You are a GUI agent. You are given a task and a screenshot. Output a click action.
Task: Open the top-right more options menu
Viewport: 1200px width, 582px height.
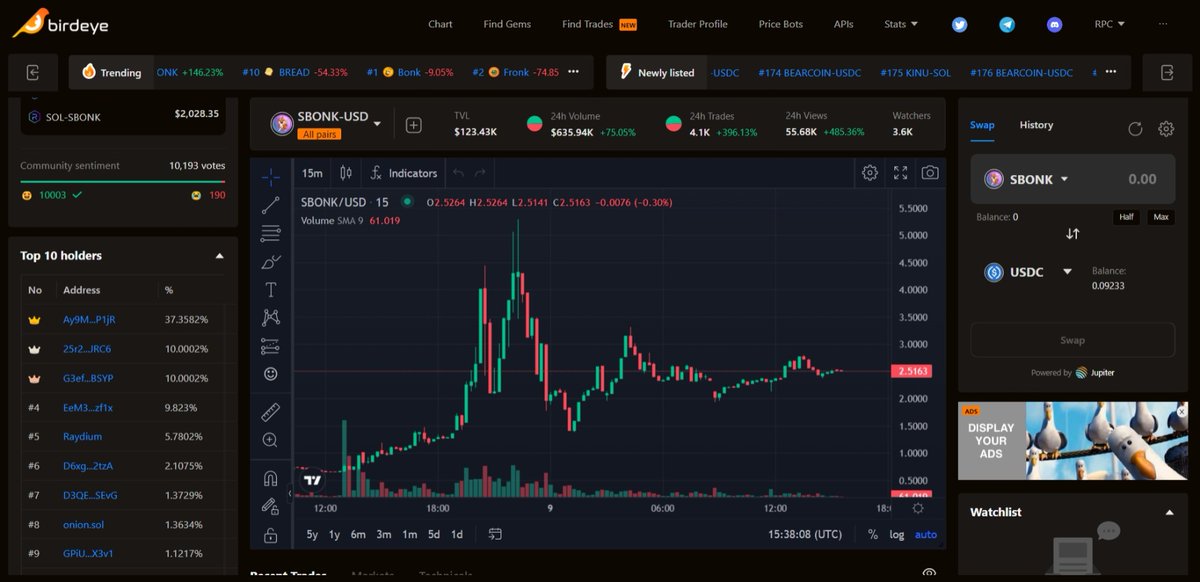click(1163, 24)
